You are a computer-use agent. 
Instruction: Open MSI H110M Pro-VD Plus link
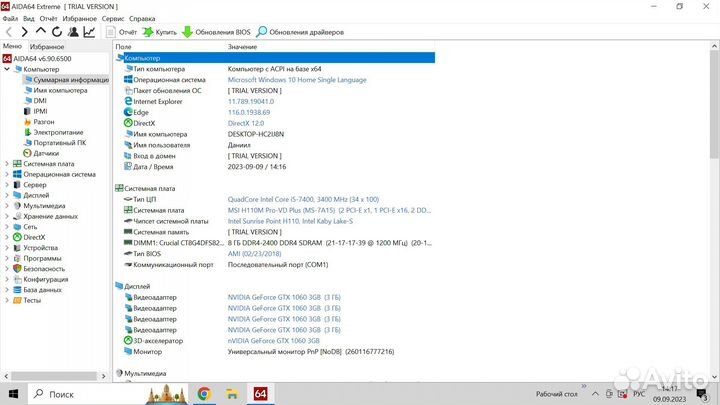pyautogui.click(x=329, y=210)
